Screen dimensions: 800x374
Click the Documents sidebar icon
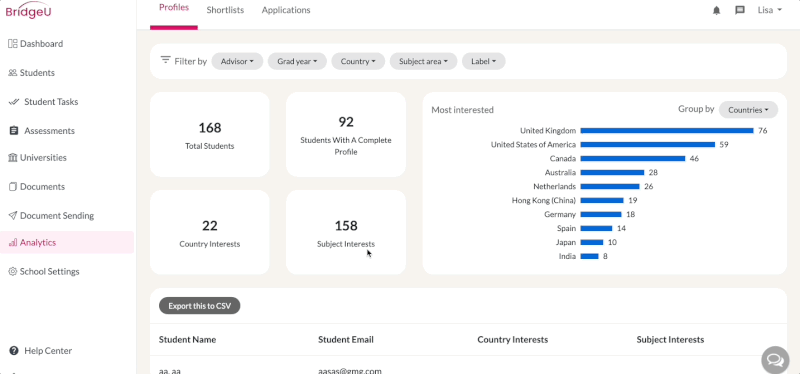[x=13, y=187]
